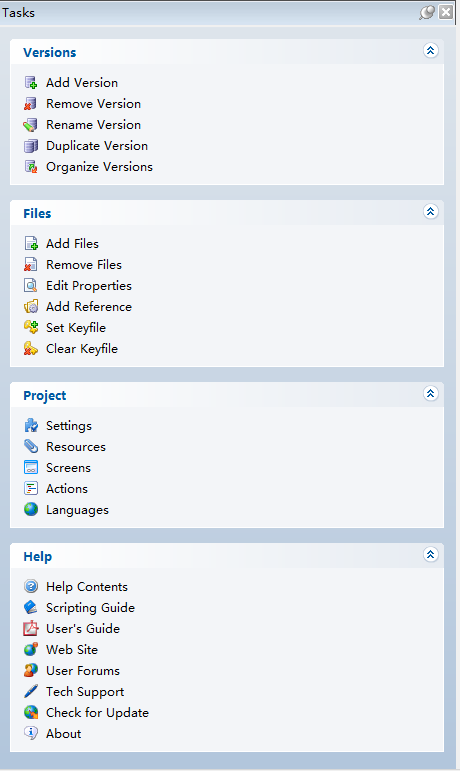Click the Add Files document icon
This screenshot has height=771, width=460.
tap(31, 243)
